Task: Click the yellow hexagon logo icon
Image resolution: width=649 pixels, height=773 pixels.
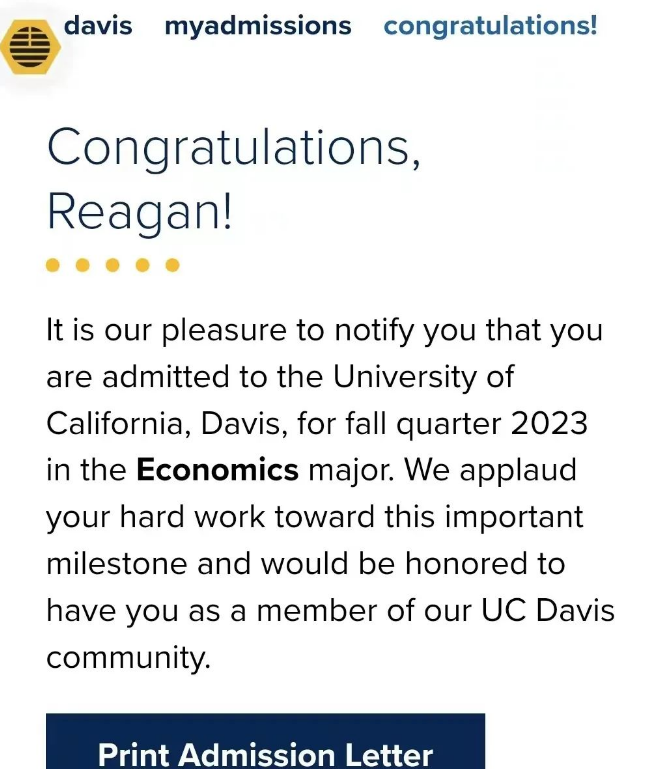Action: (x=30, y=46)
